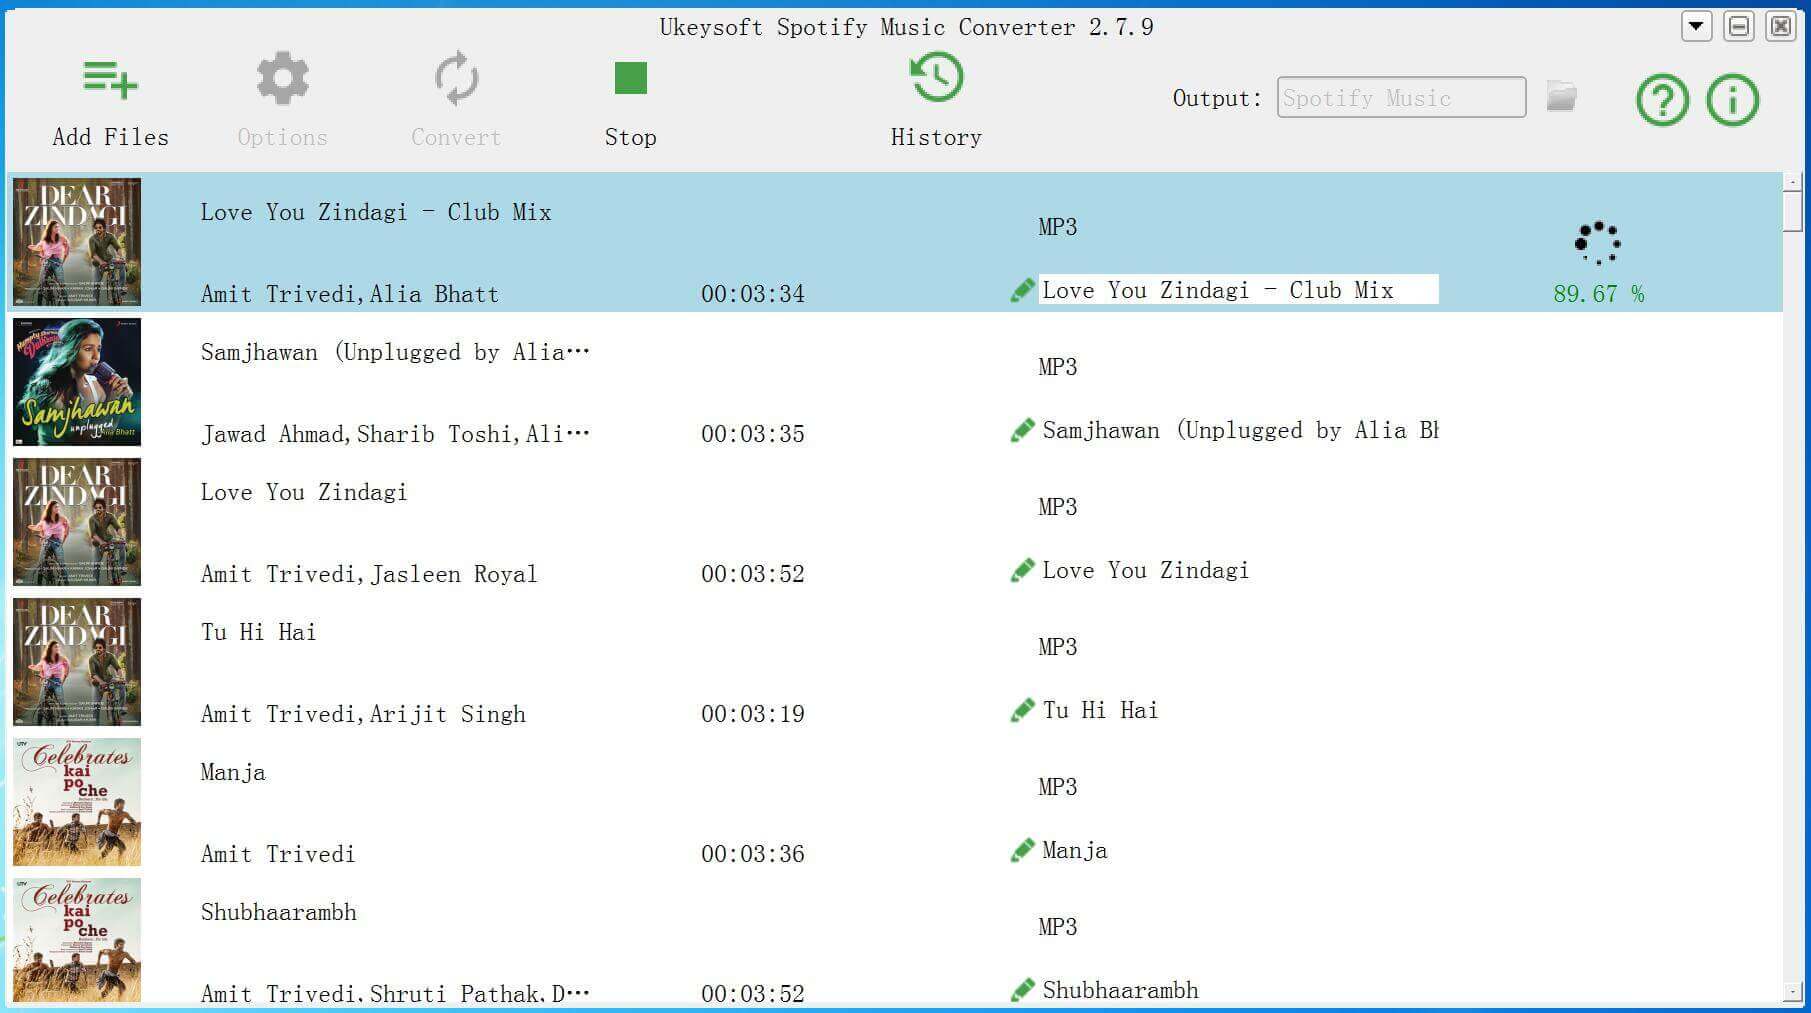Click pencil icon beside Love You Zindagi output
The image size is (1811, 1013).
click(1022, 570)
